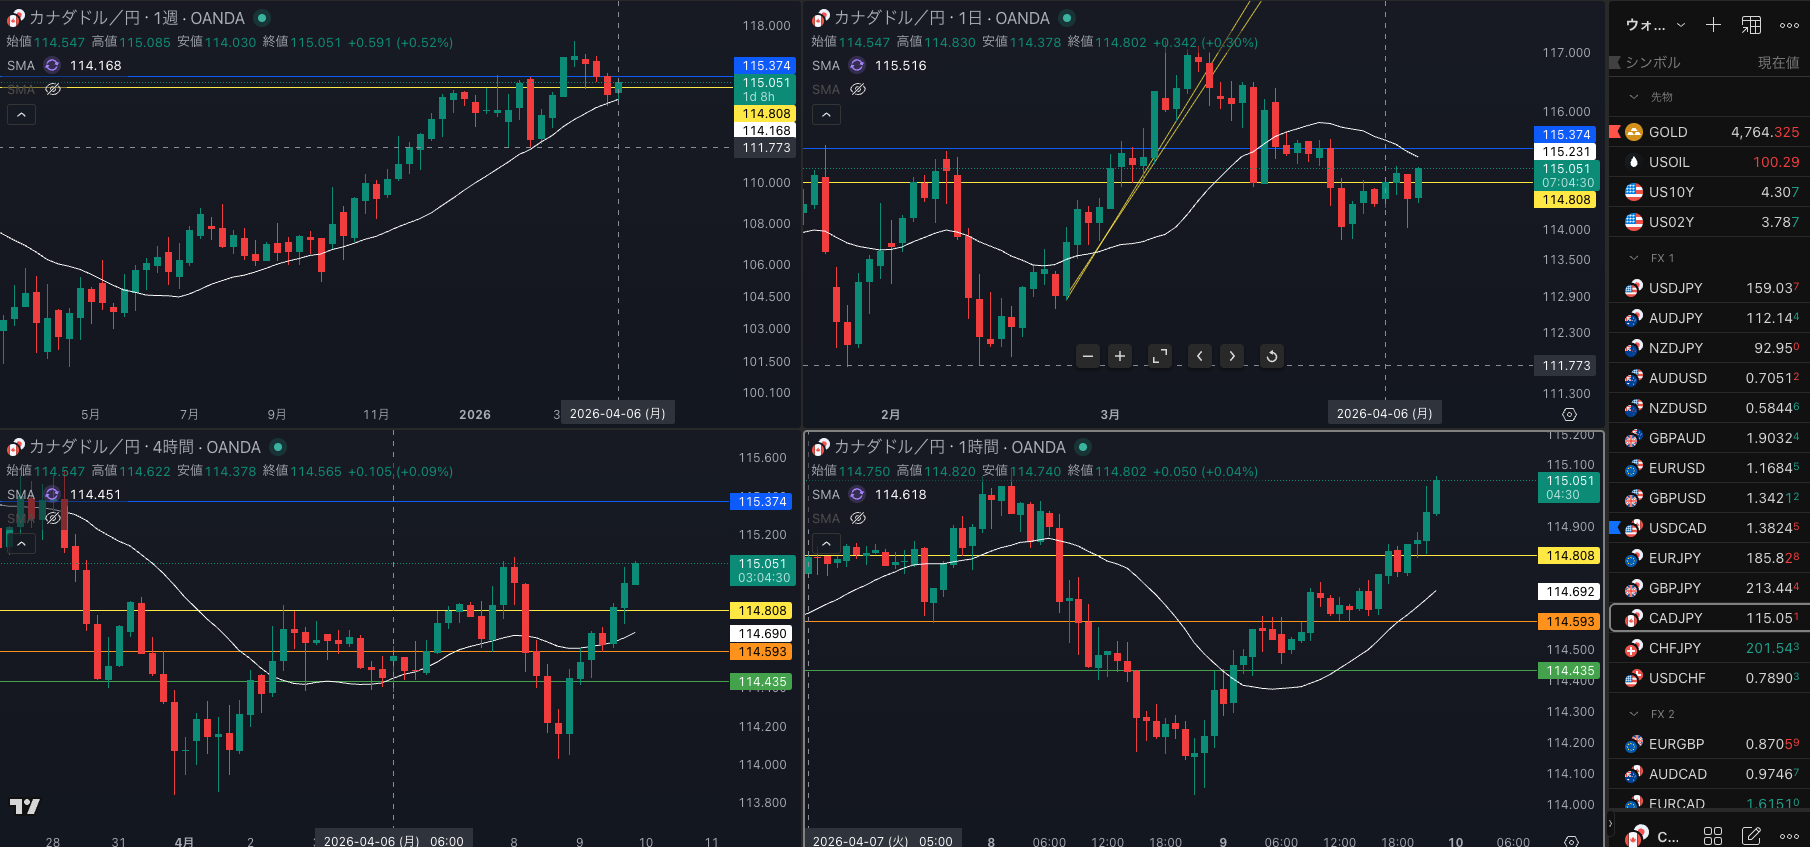Click the シンボル column header
The image size is (1810, 847).
(1652, 62)
